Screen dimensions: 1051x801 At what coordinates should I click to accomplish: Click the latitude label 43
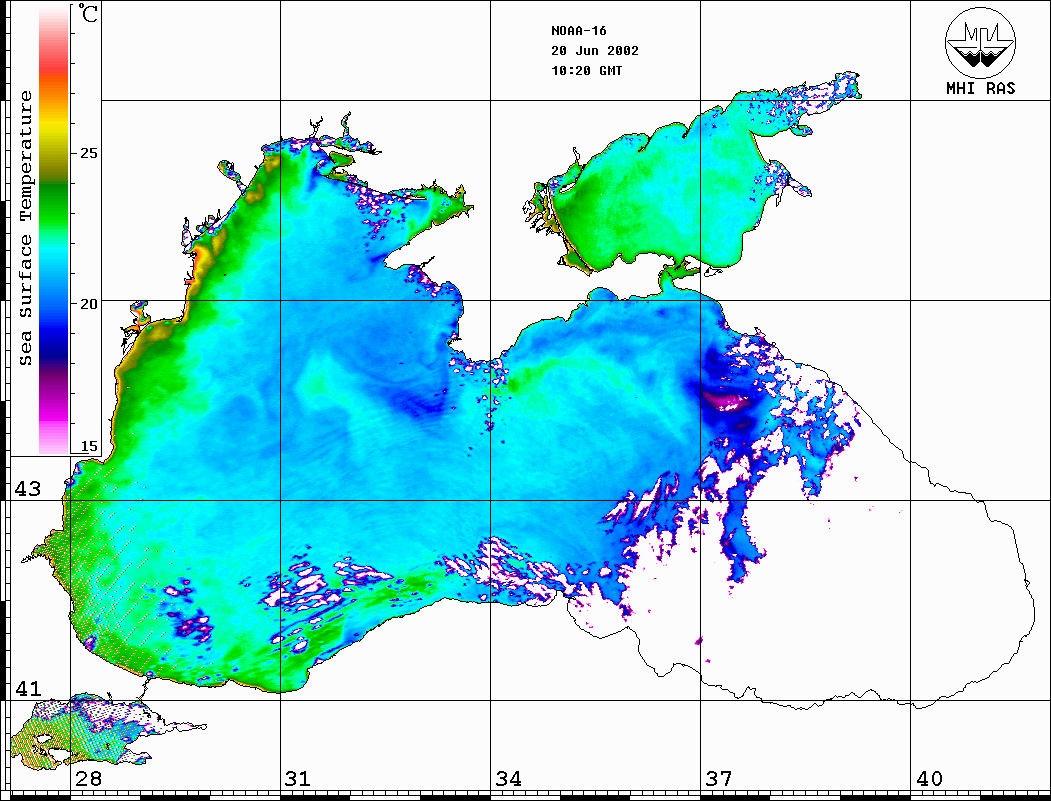pyautogui.click(x=28, y=489)
